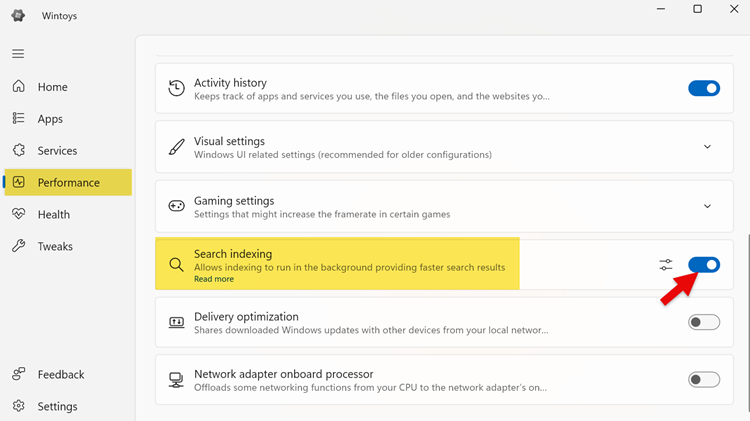Click the Activity history clock icon
This screenshot has height=421, width=750.
pyautogui.click(x=176, y=89)
